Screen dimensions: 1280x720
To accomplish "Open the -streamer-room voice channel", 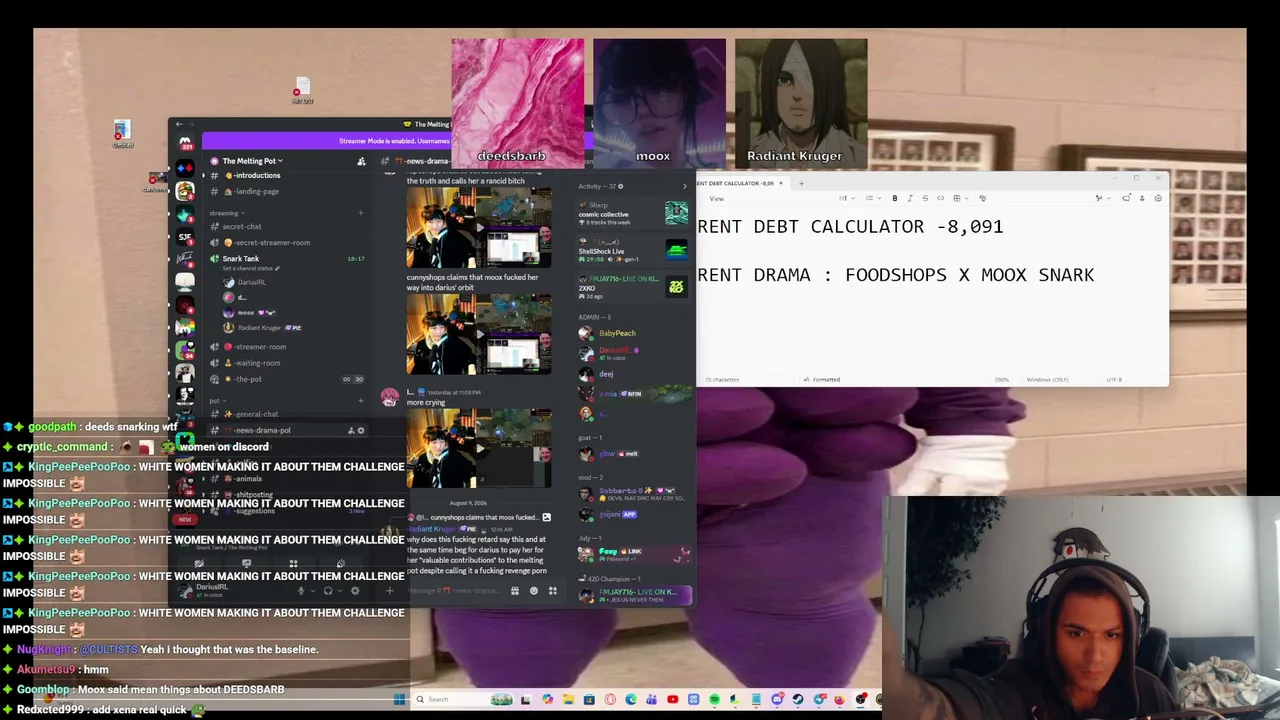I will point(260,347).
